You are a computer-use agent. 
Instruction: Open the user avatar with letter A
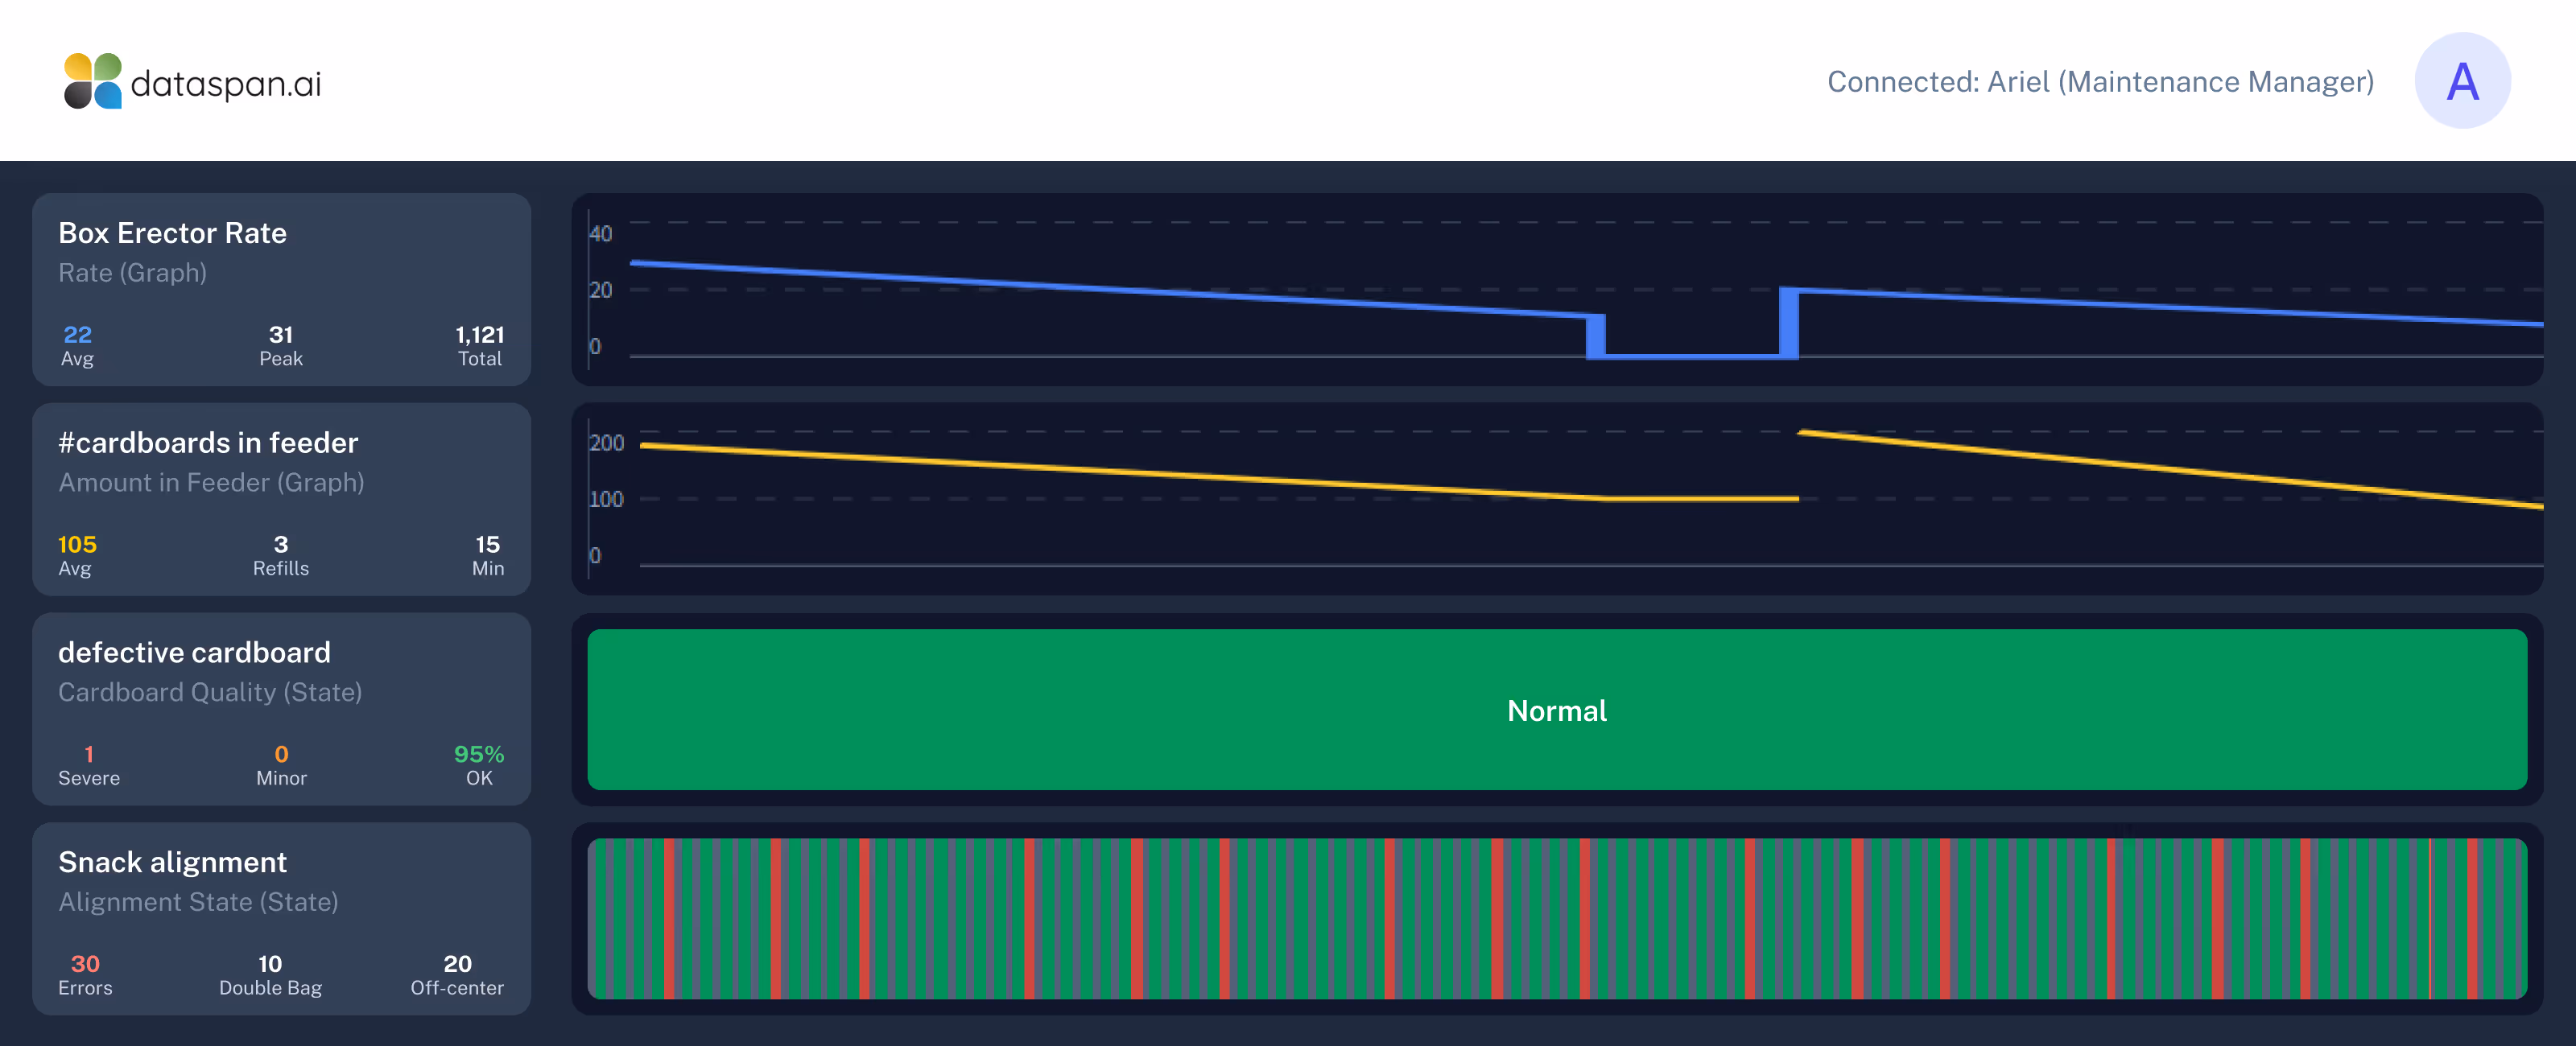[x=2462, y=81]
